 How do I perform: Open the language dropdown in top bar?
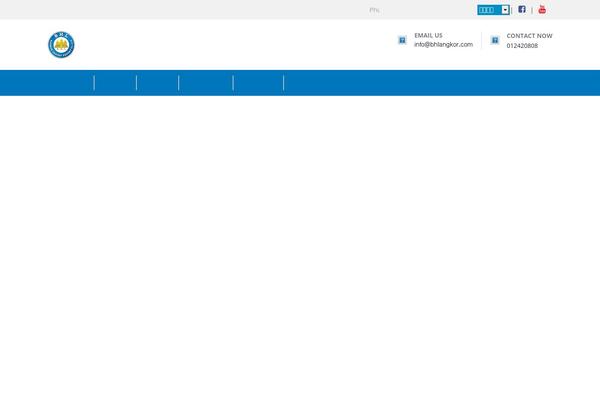(x=493, y=10)
